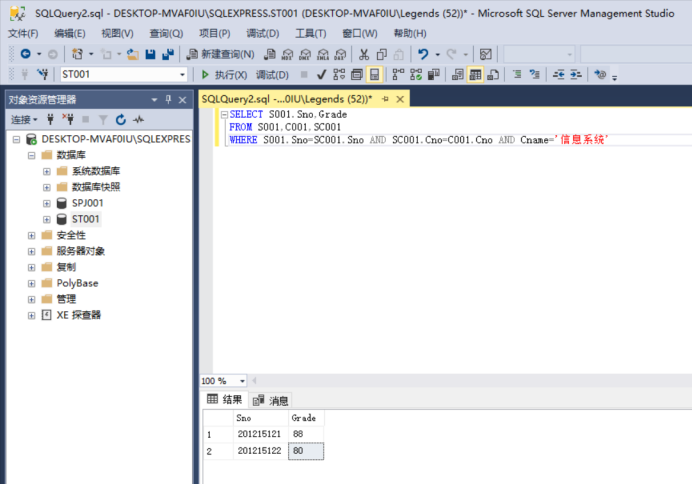692x484 pixels.
Task: Expand the SPJ001 database node
Action: tap(47, 203)
